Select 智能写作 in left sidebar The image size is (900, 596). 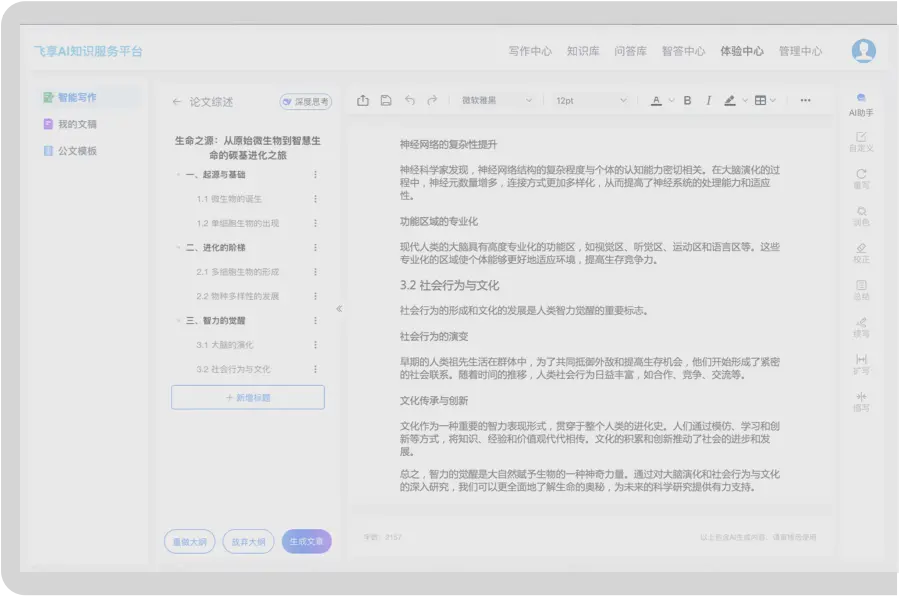tap(88, 97)
